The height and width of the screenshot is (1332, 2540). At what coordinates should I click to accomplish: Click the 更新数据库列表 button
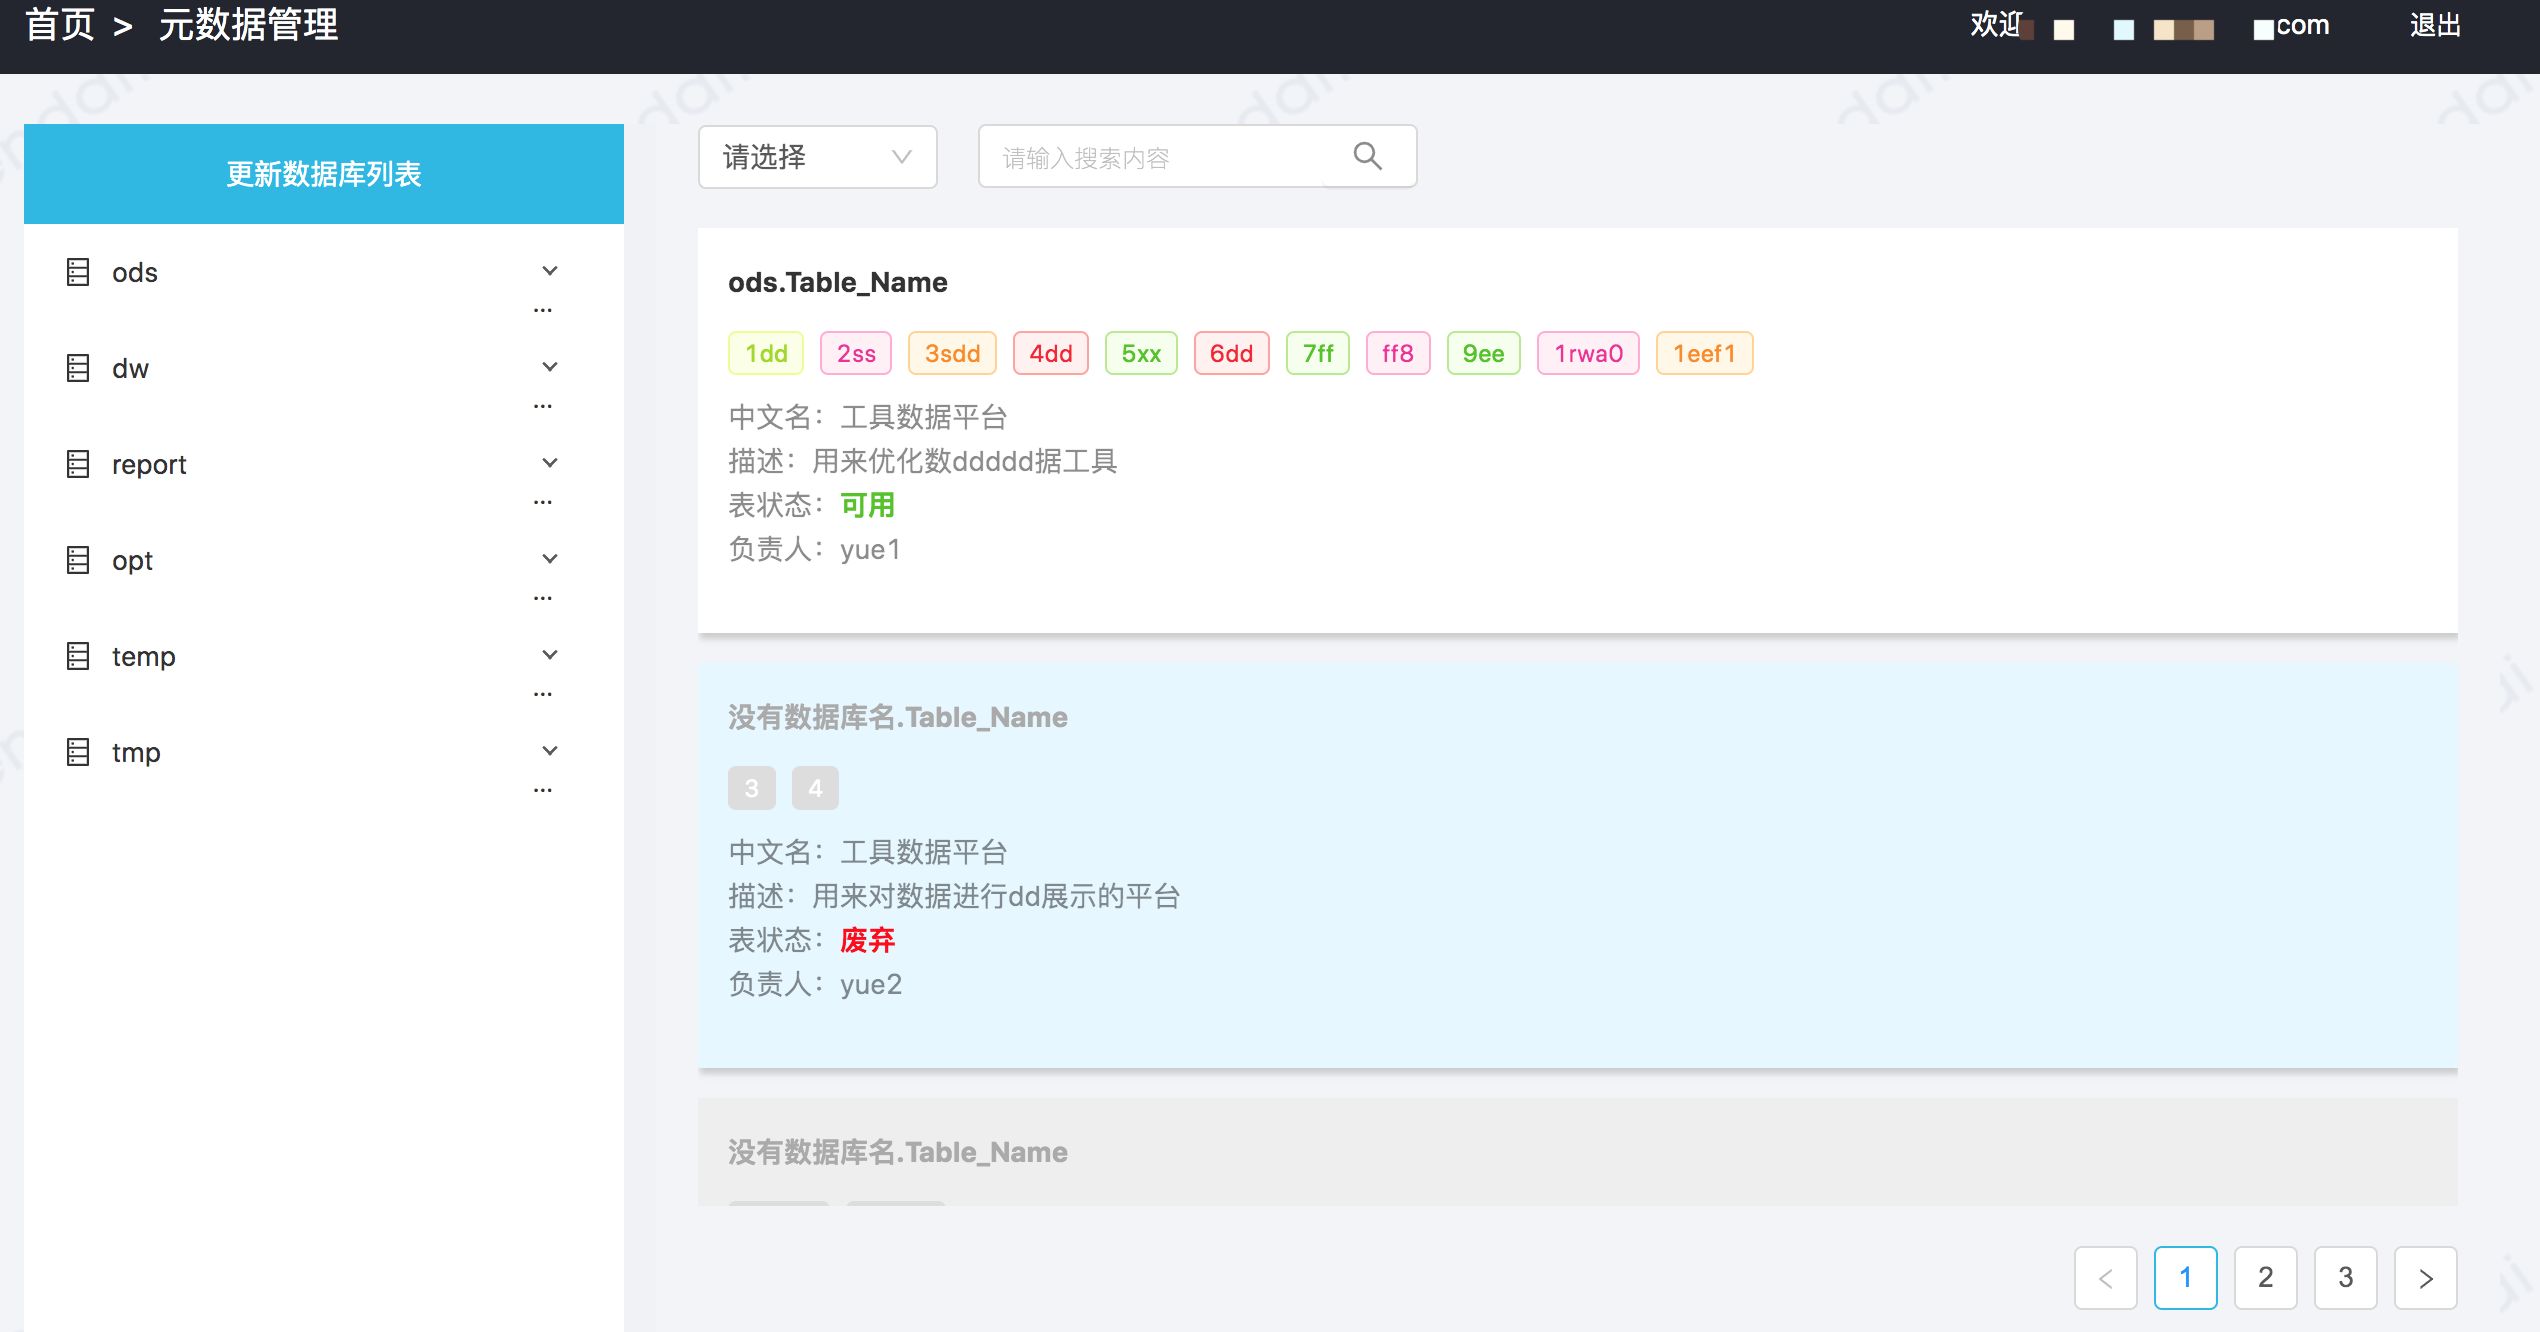point(324,174)
